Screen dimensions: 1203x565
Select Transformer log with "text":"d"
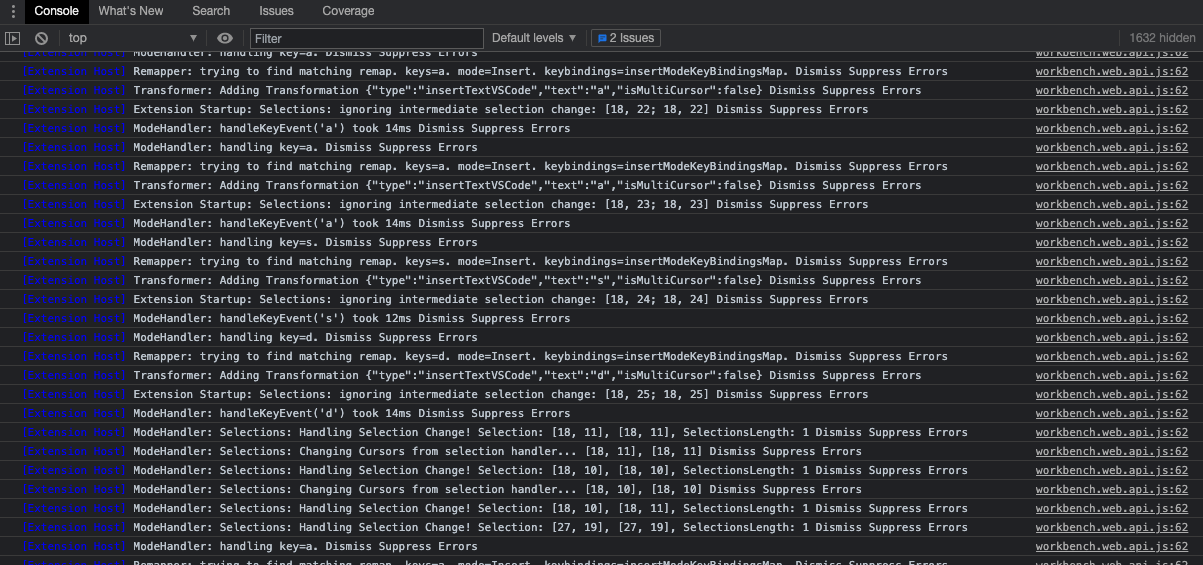[527, 375]
